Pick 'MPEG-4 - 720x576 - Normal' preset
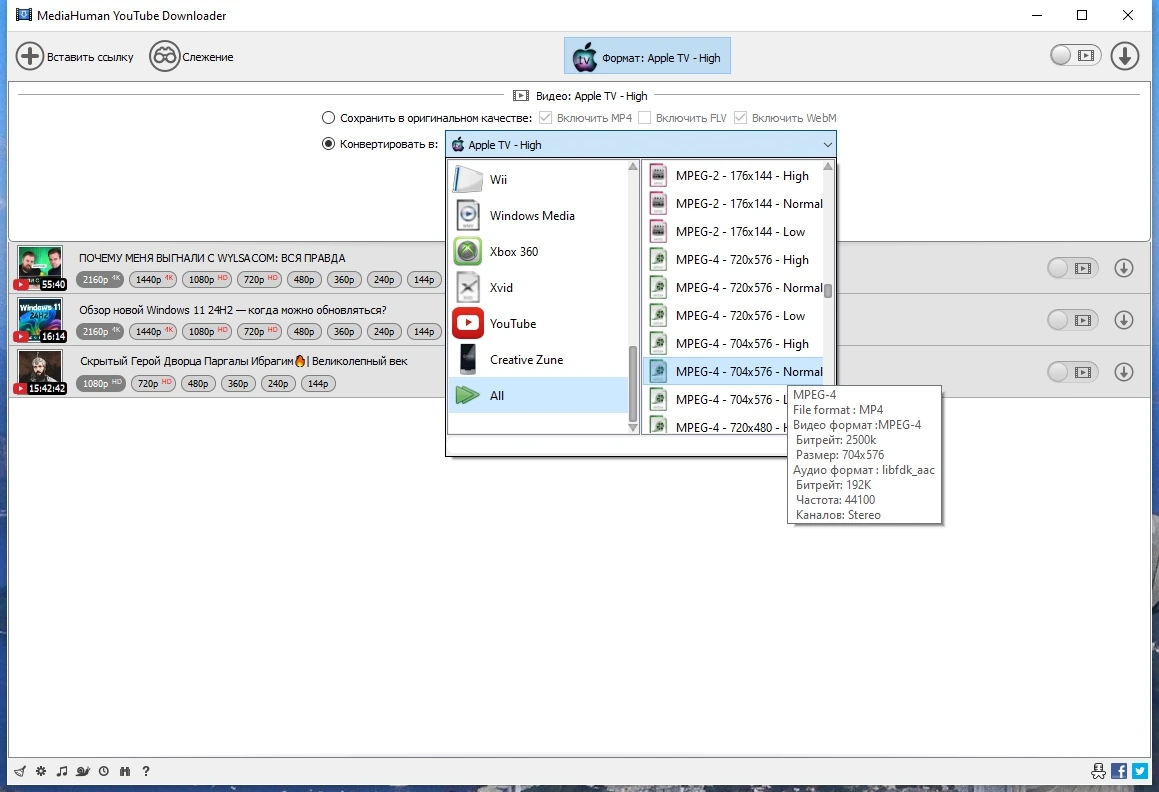Viewport: 1159px width, 792px height. click(735, 288)
